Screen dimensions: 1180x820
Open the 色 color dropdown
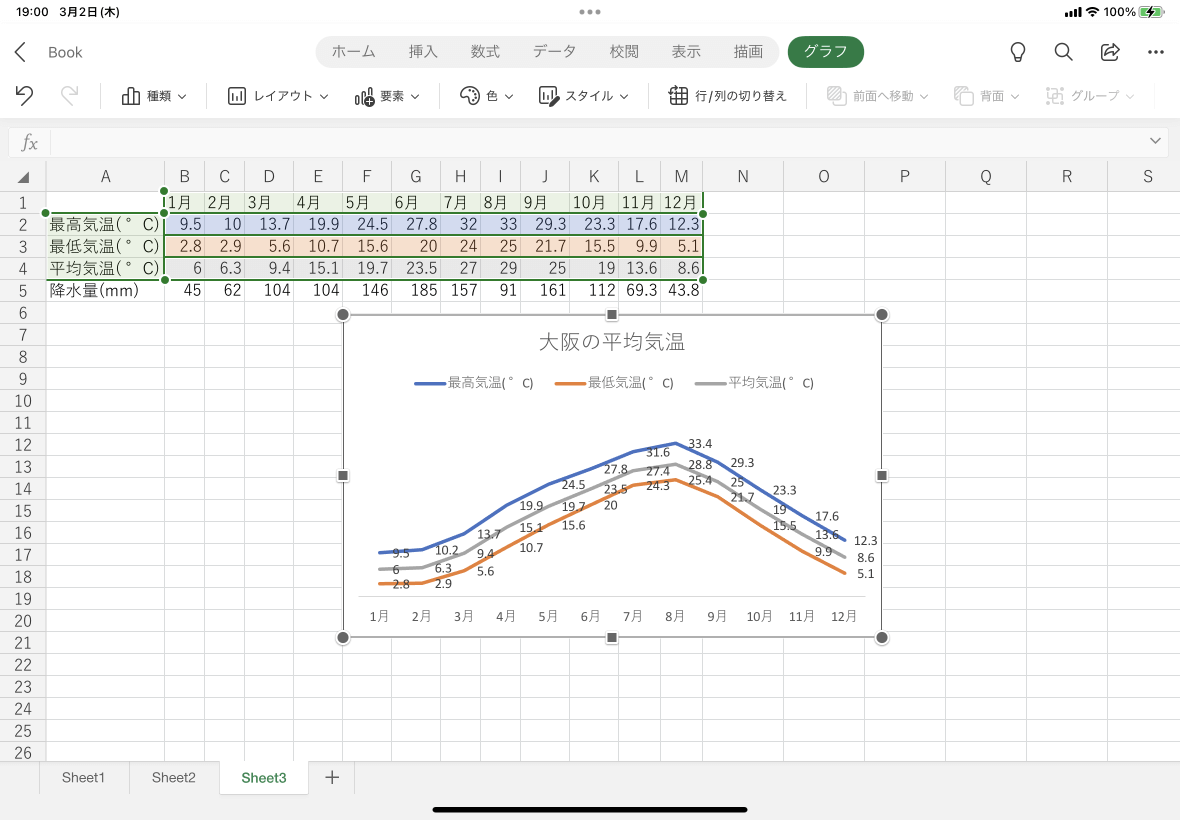point(486,96)
